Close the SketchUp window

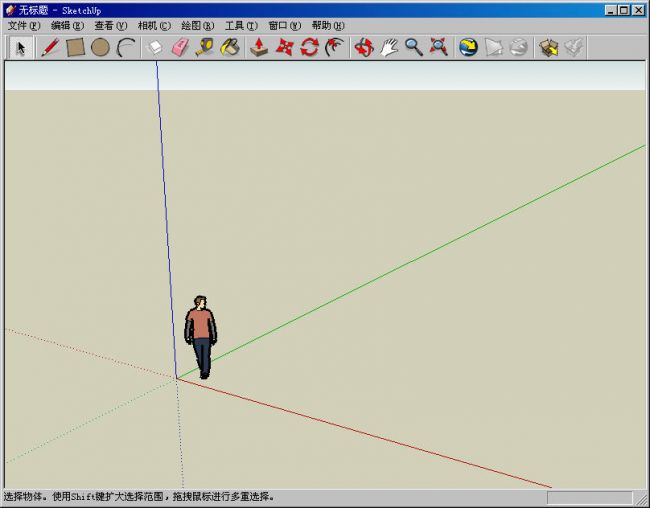click(638, 10)
